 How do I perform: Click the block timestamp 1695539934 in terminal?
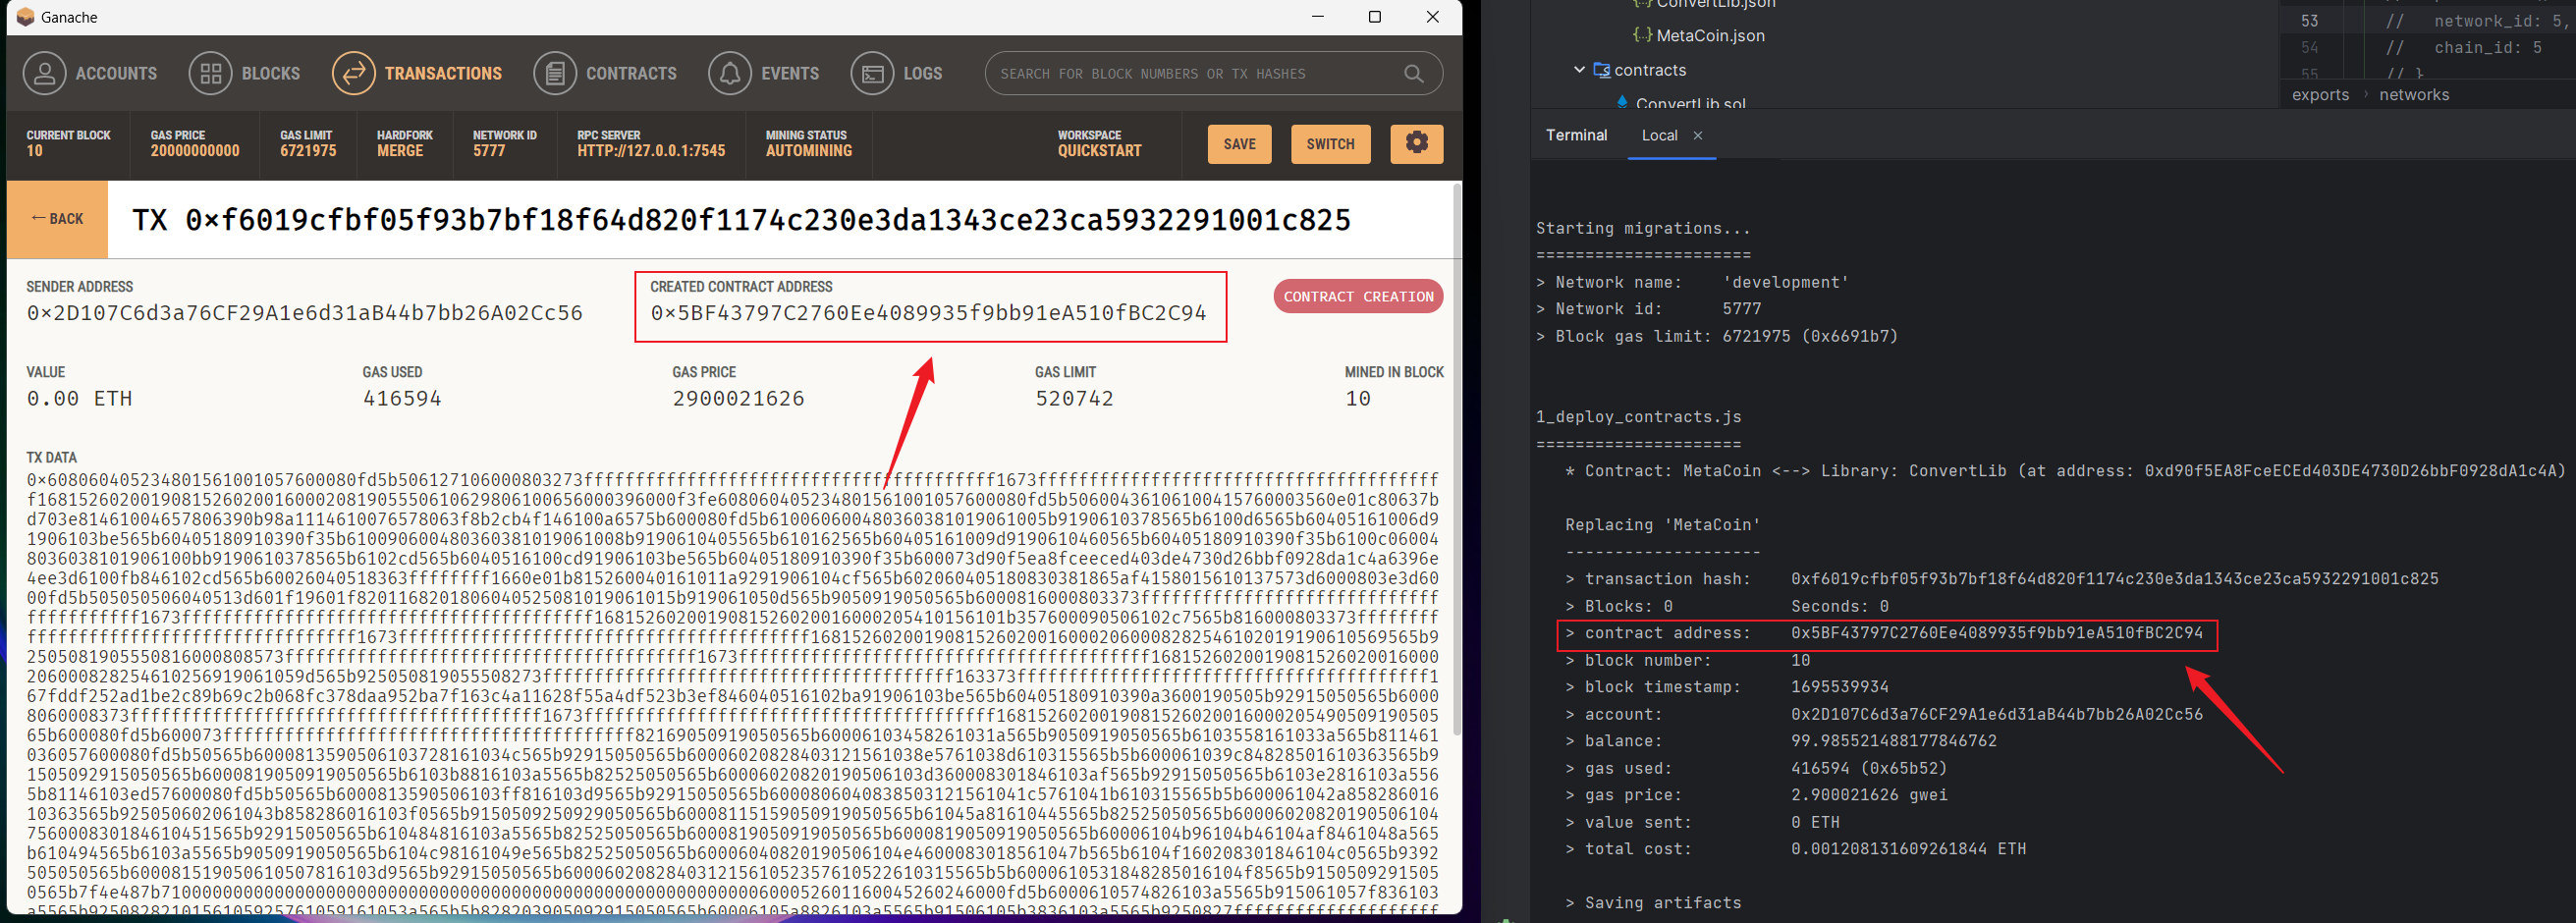click(x=1840, y=687)
